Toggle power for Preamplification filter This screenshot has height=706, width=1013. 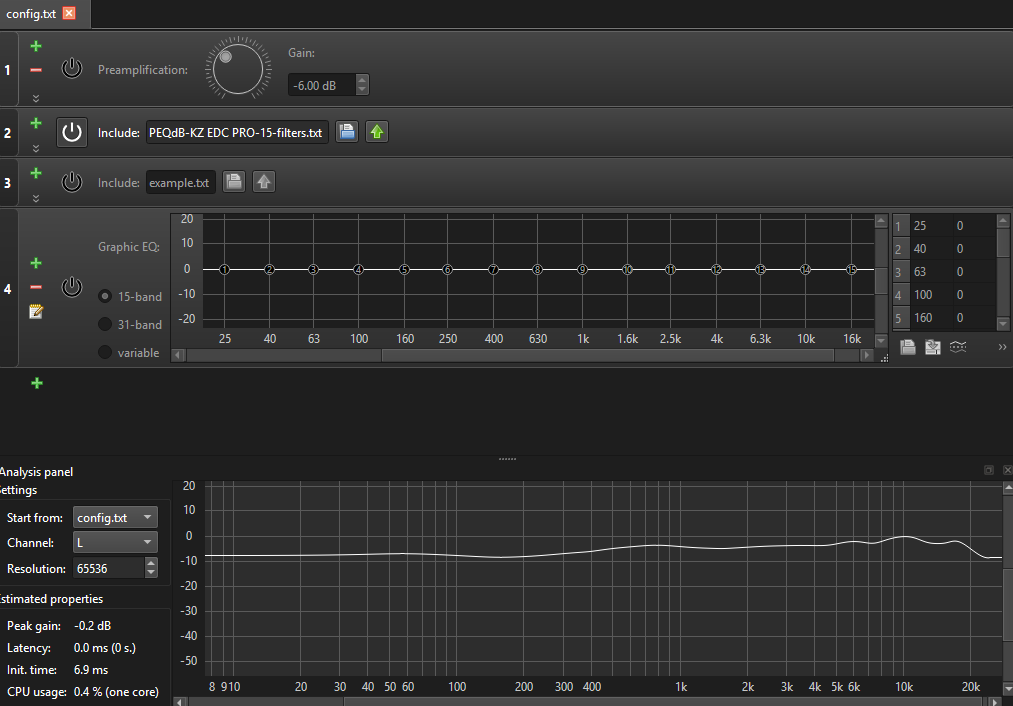click(72, 68)
